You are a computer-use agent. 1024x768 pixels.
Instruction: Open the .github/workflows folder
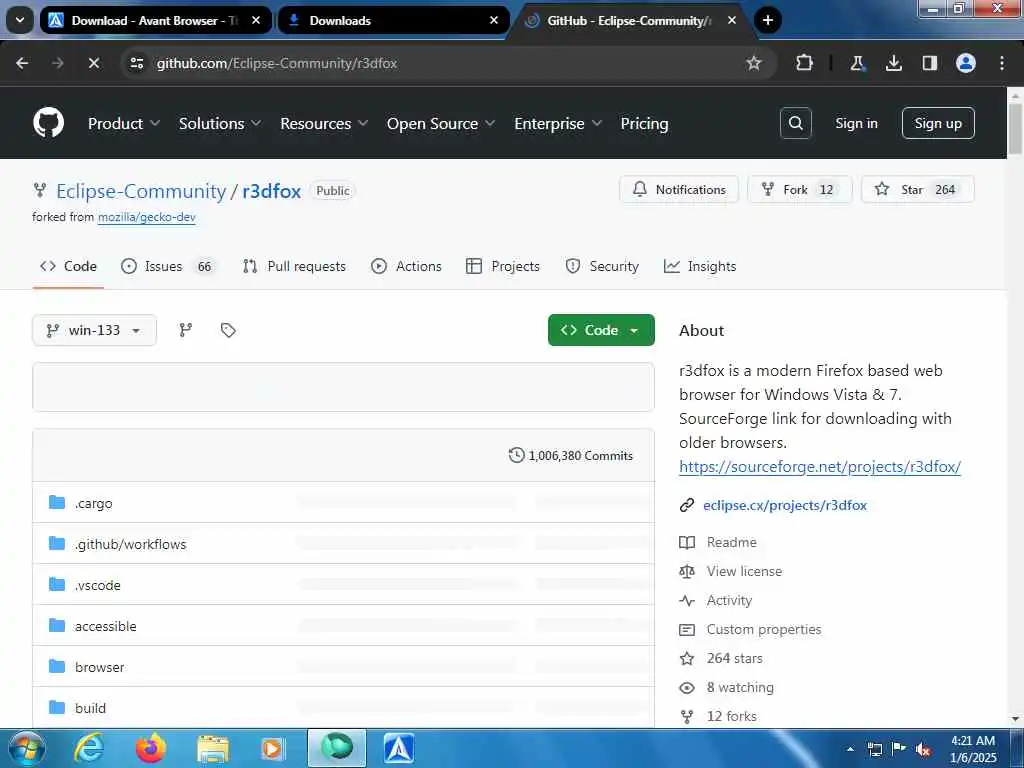[131, 543]
